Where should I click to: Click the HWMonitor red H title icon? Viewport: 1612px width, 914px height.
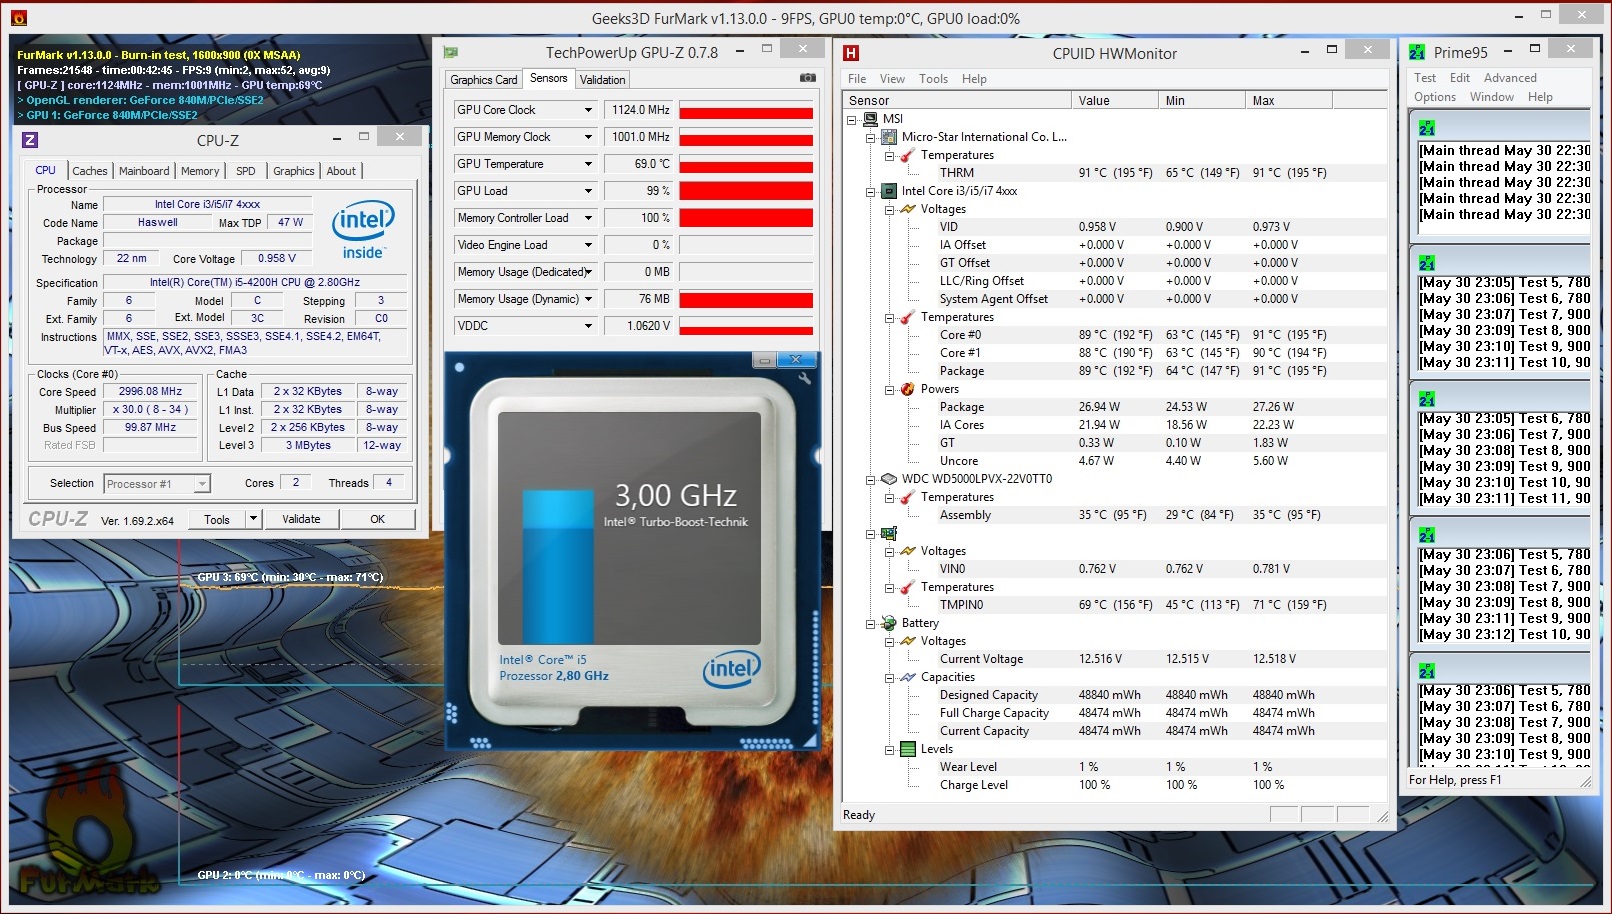(852, 53)
